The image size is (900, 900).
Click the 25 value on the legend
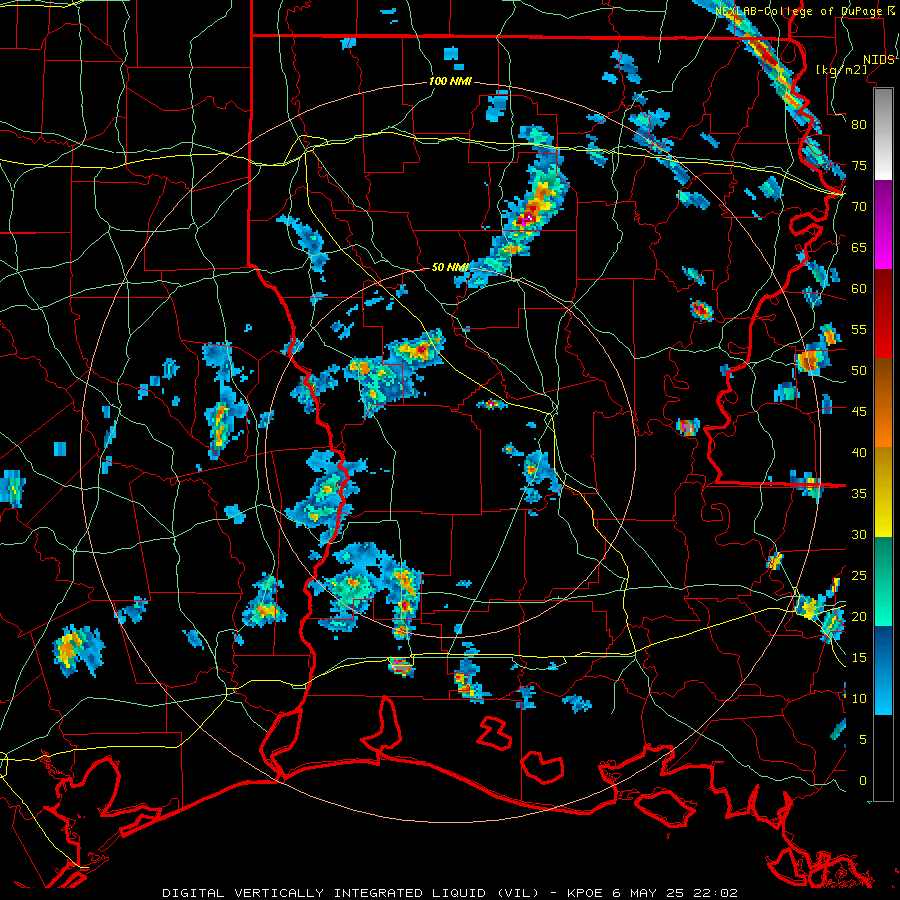tap(859, 576)
